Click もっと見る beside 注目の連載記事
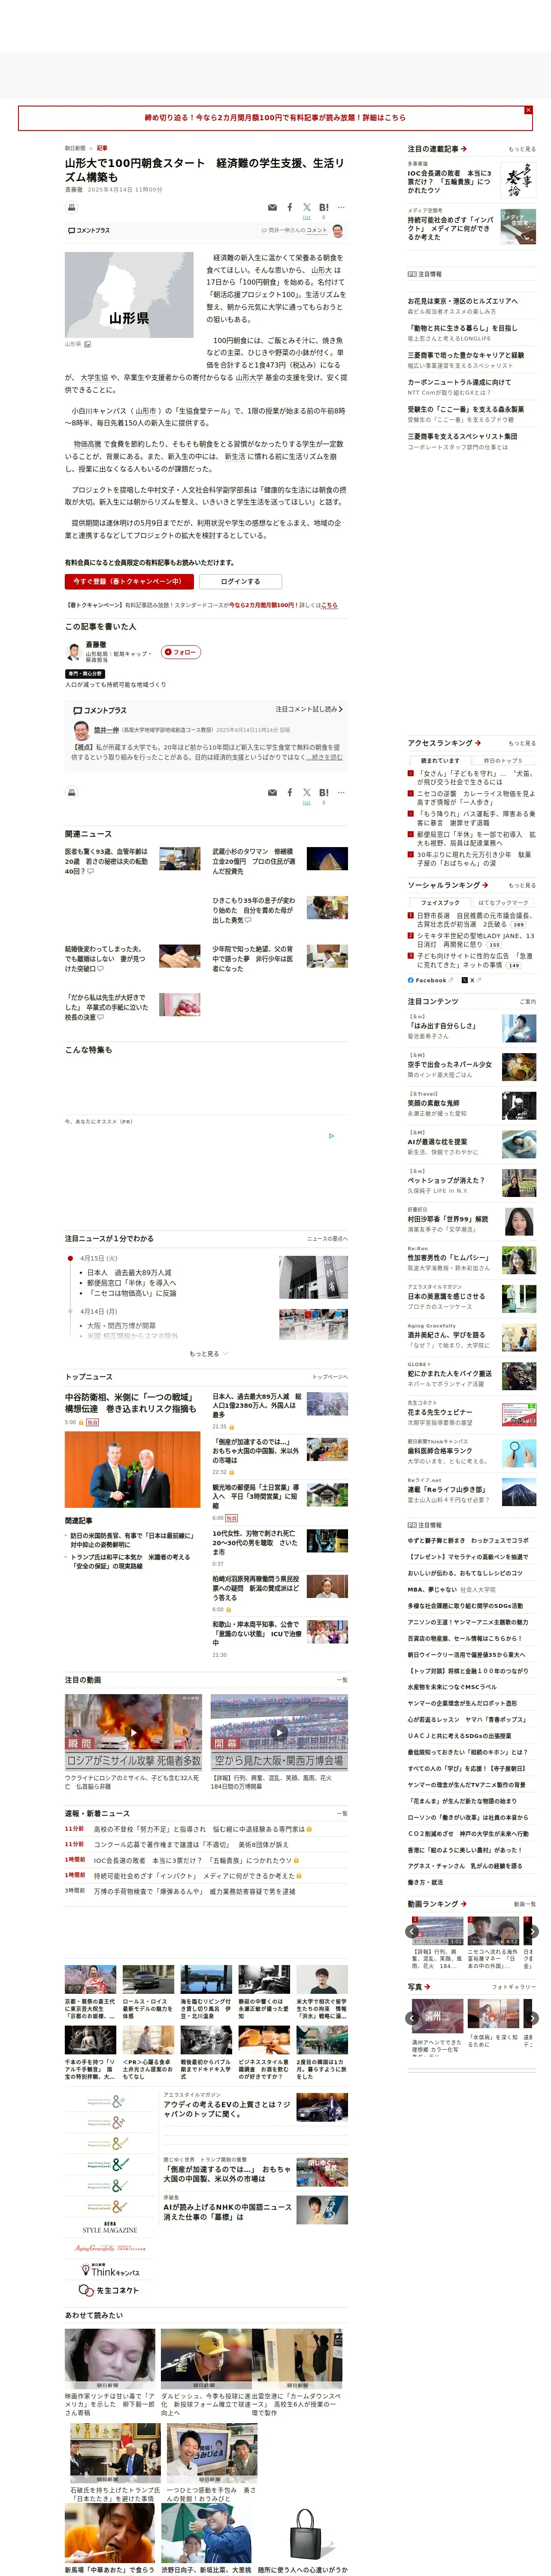The height and width of the screenshot is (2576, 551). pos(522,149)
